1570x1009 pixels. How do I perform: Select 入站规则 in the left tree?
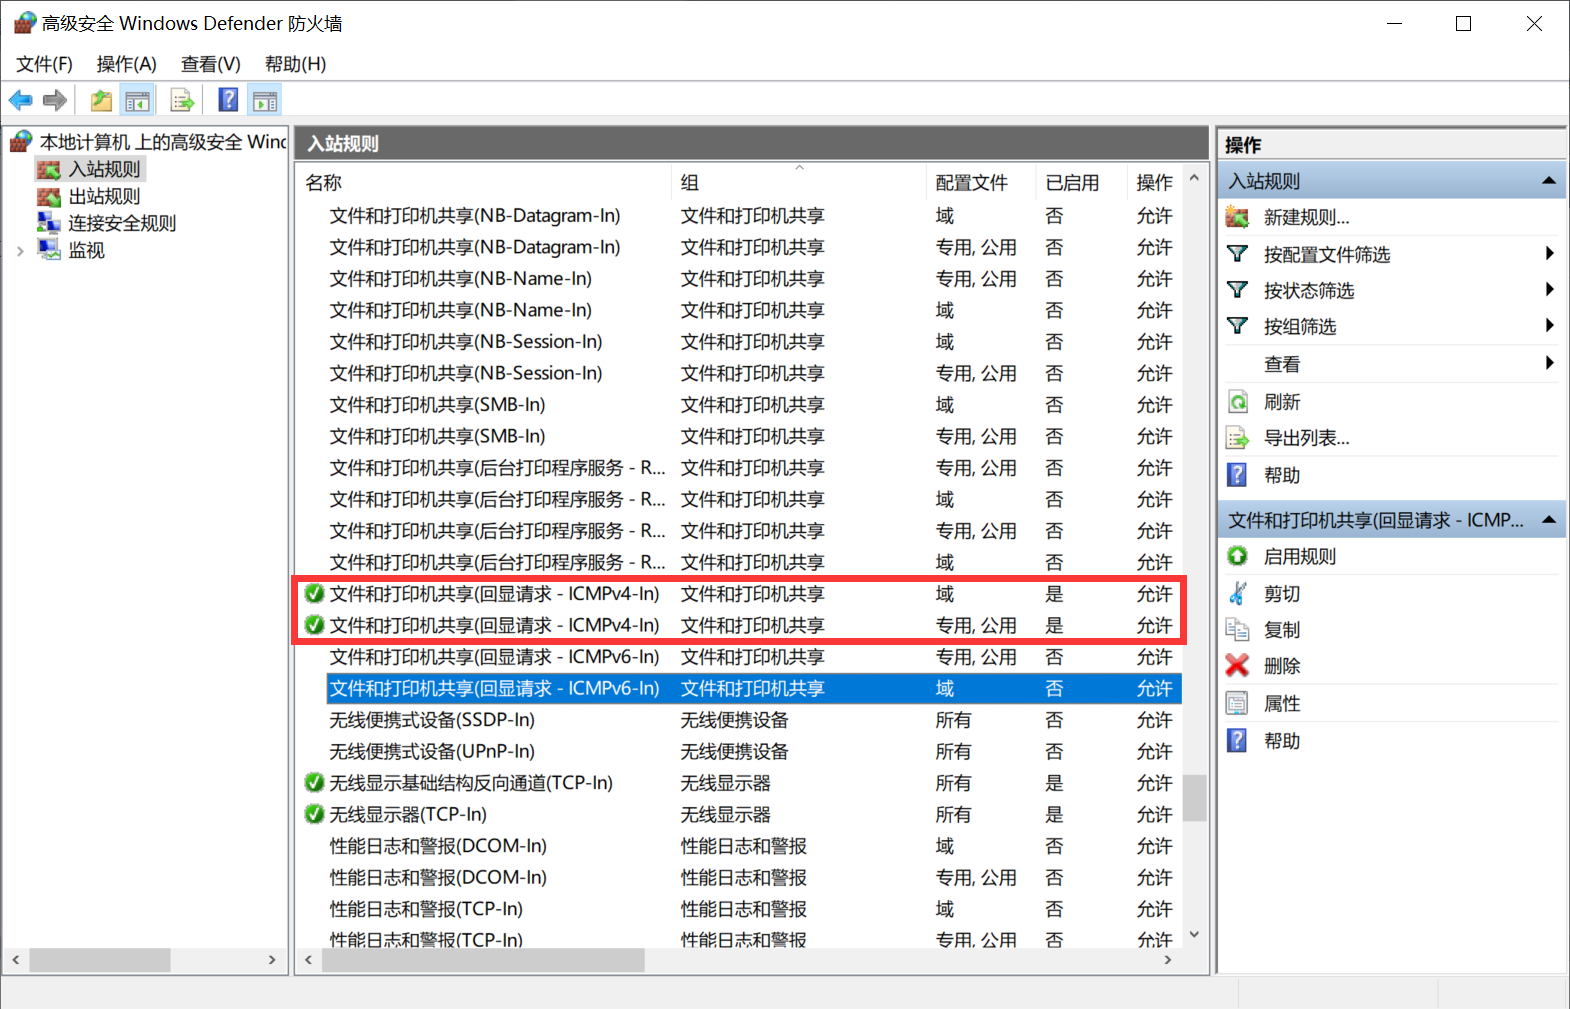[104, 169]
